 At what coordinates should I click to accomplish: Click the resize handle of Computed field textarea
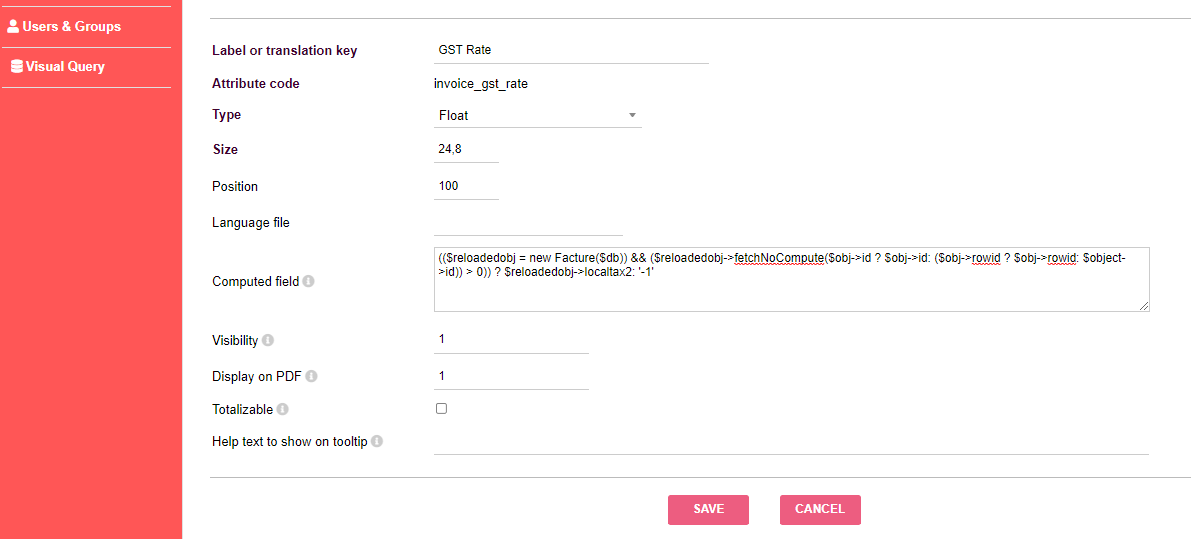coord(1144,306)
